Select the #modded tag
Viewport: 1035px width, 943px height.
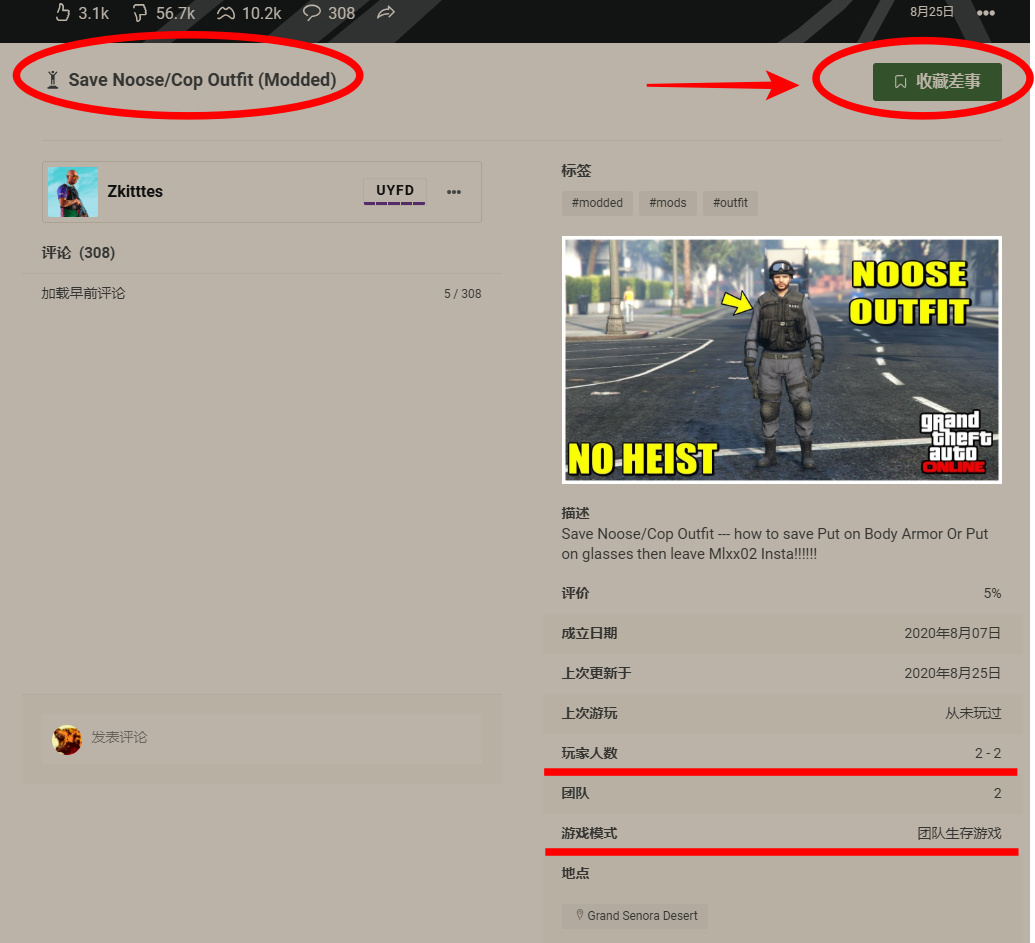tap(597, 203)
